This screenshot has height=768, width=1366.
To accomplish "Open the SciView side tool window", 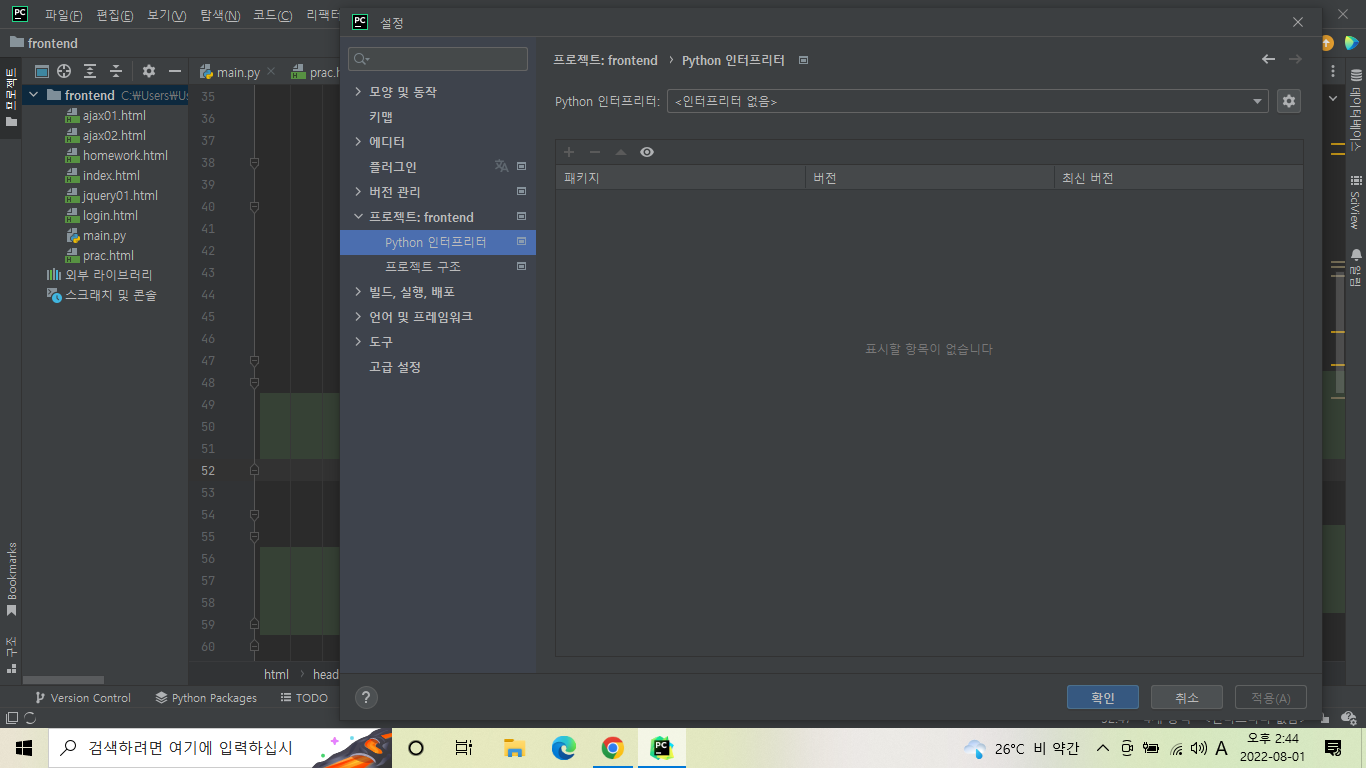I will [1356, 203].
